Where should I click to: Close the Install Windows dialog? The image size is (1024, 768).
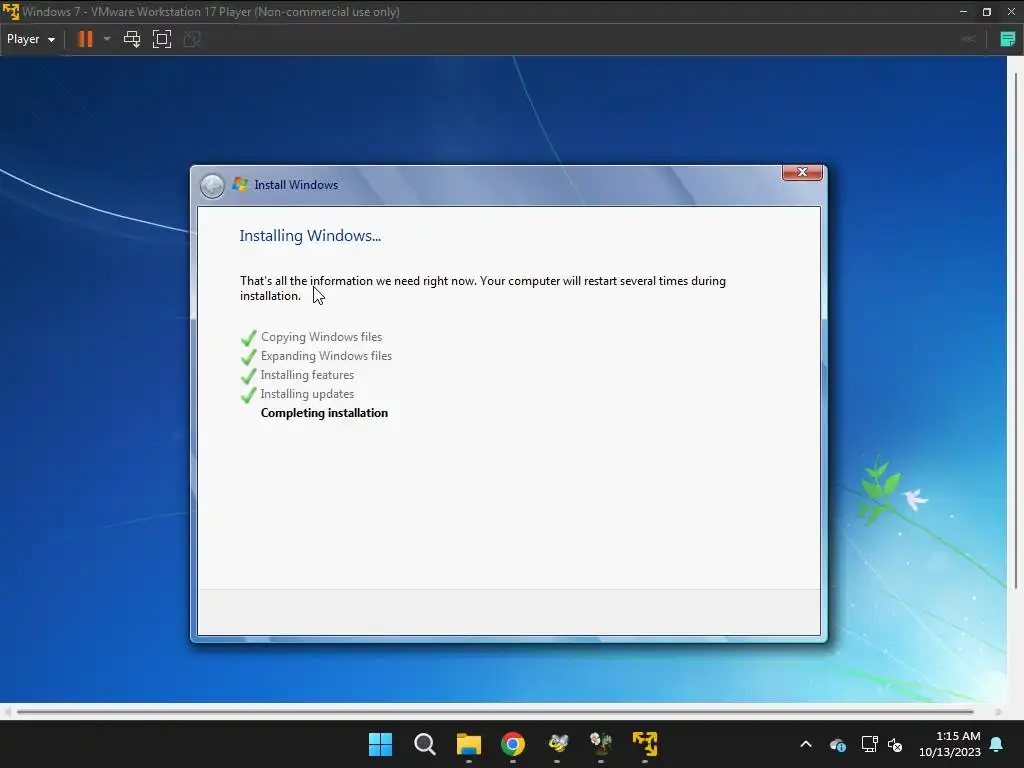[802, 172]
